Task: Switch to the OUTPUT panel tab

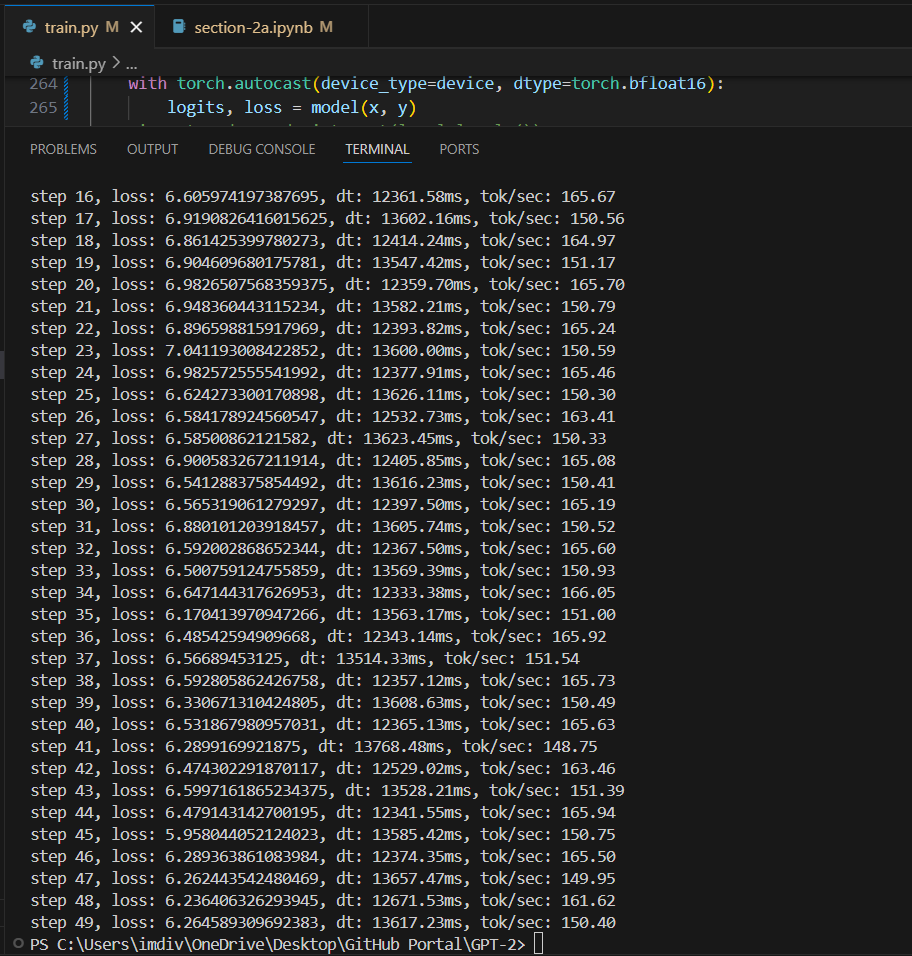Action: pos(152,149)
